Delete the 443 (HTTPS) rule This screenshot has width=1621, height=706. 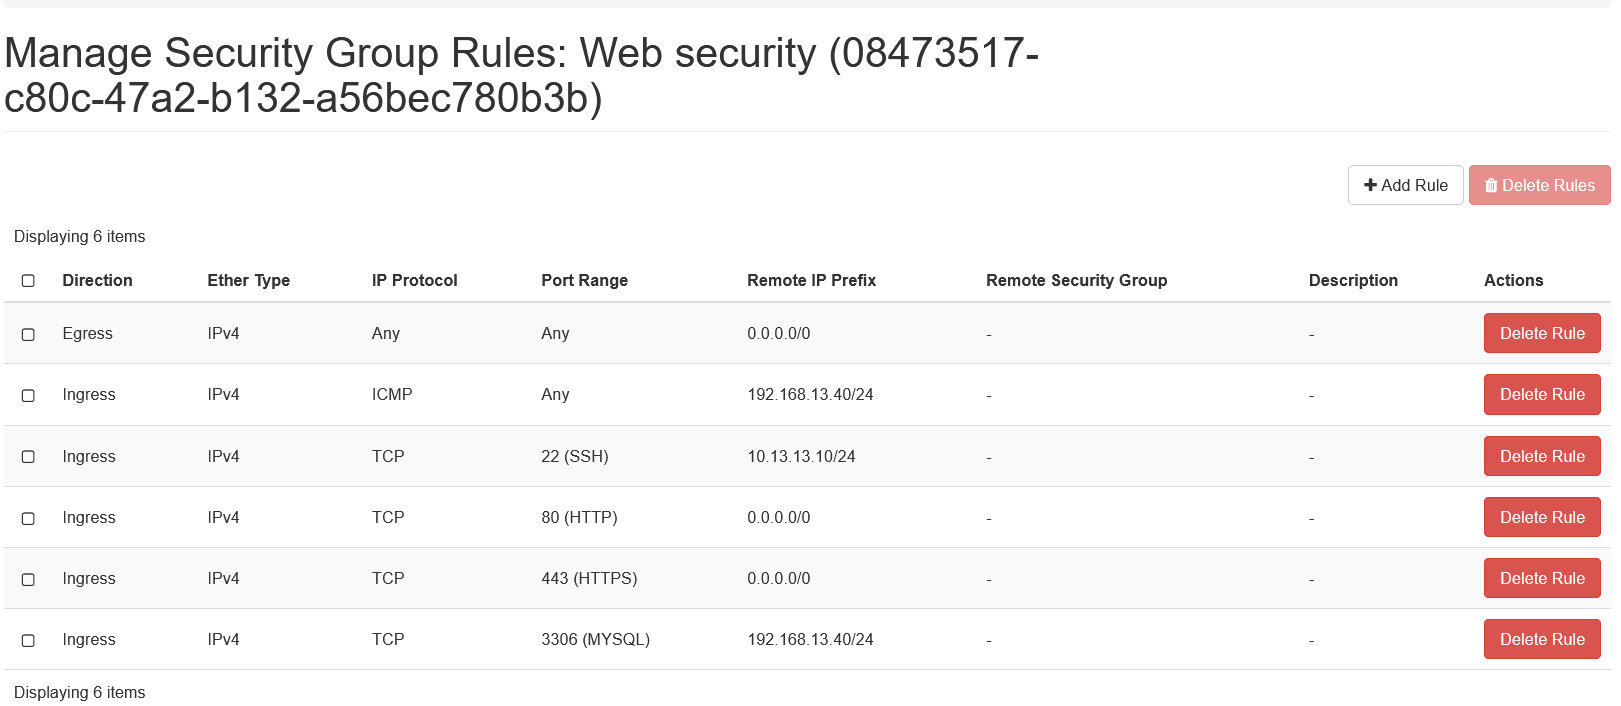coord(1542,578)
